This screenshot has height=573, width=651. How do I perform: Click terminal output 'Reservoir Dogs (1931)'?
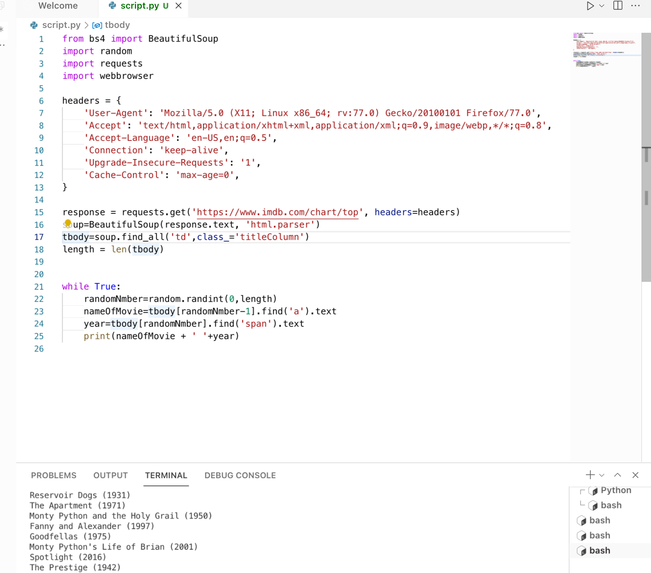tap(80, 495)
